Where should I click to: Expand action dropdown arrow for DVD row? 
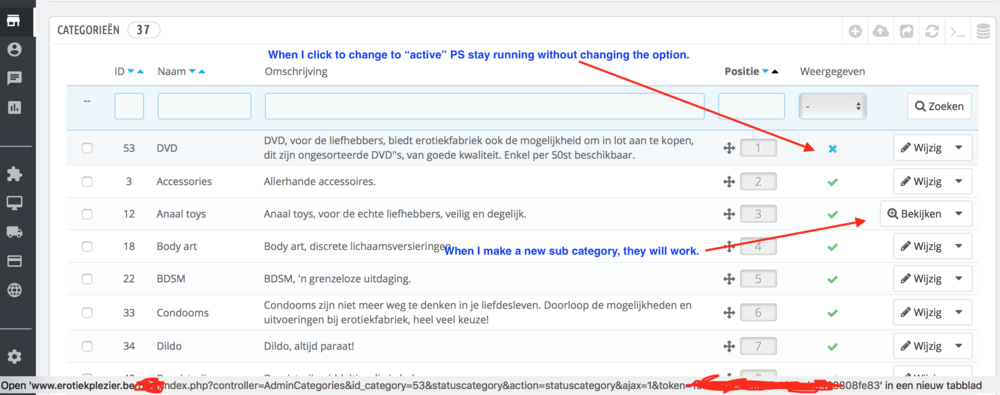point(959,148)
